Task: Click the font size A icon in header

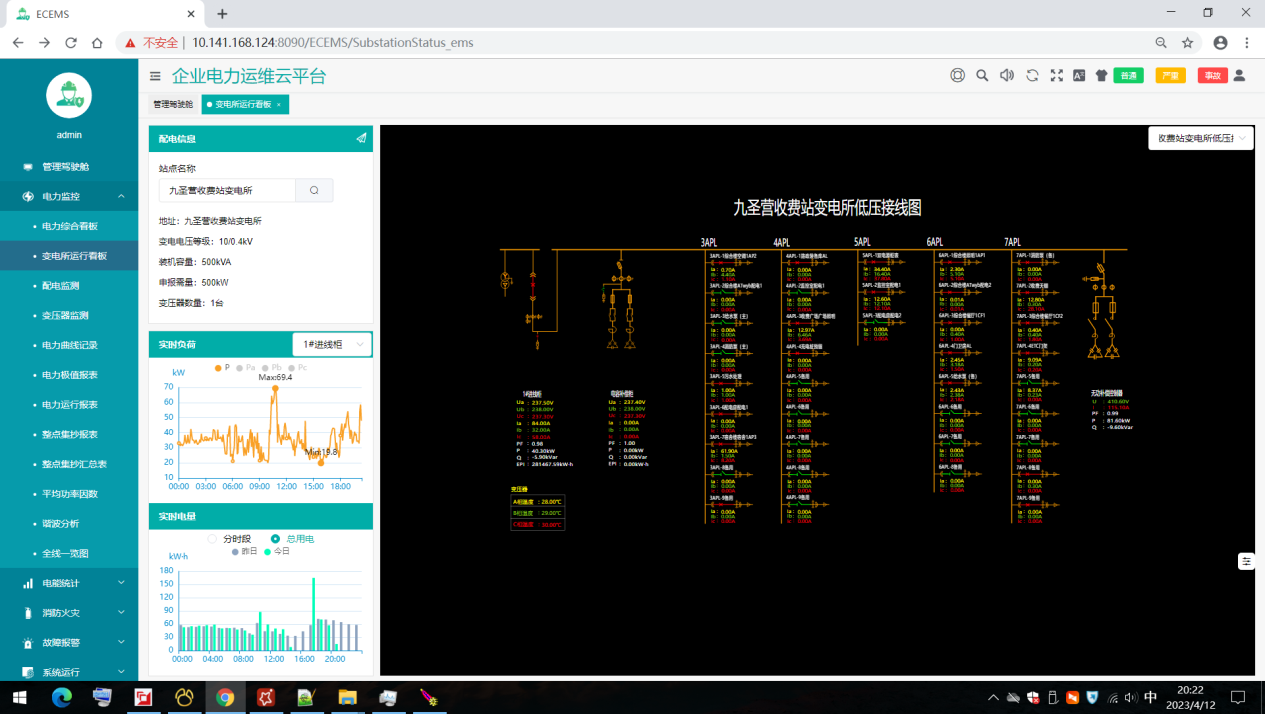Action: 1079,75
